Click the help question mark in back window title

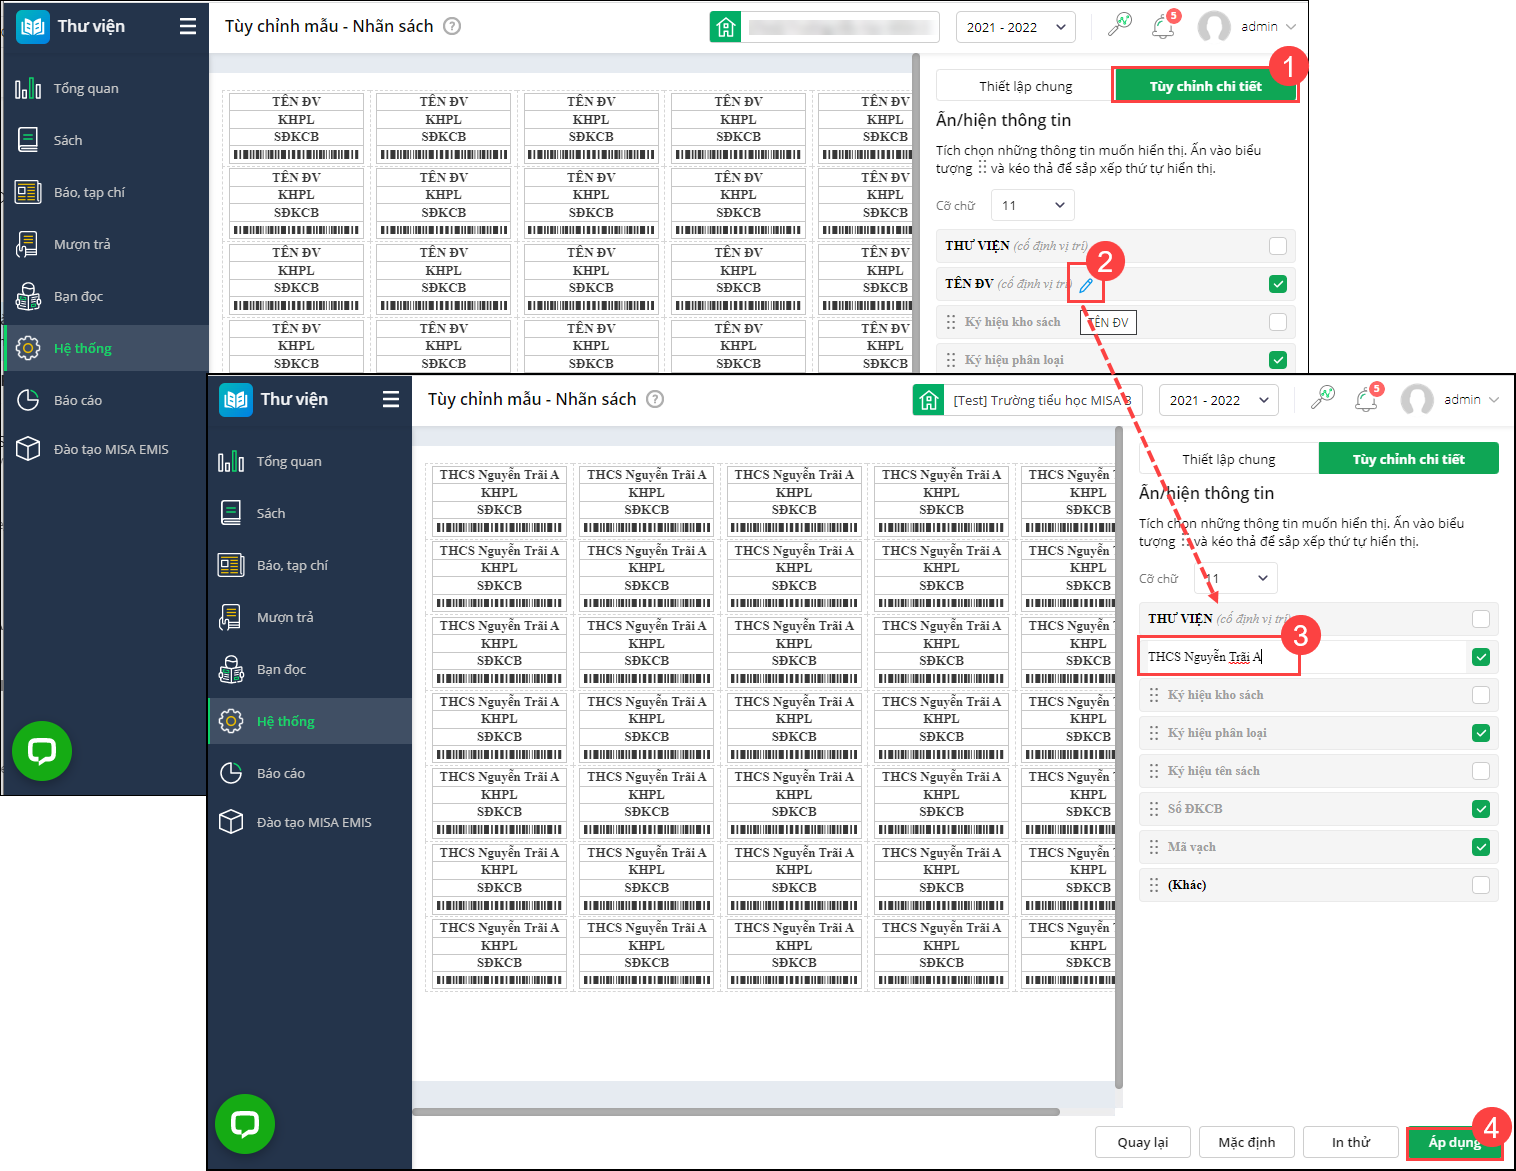452,26
